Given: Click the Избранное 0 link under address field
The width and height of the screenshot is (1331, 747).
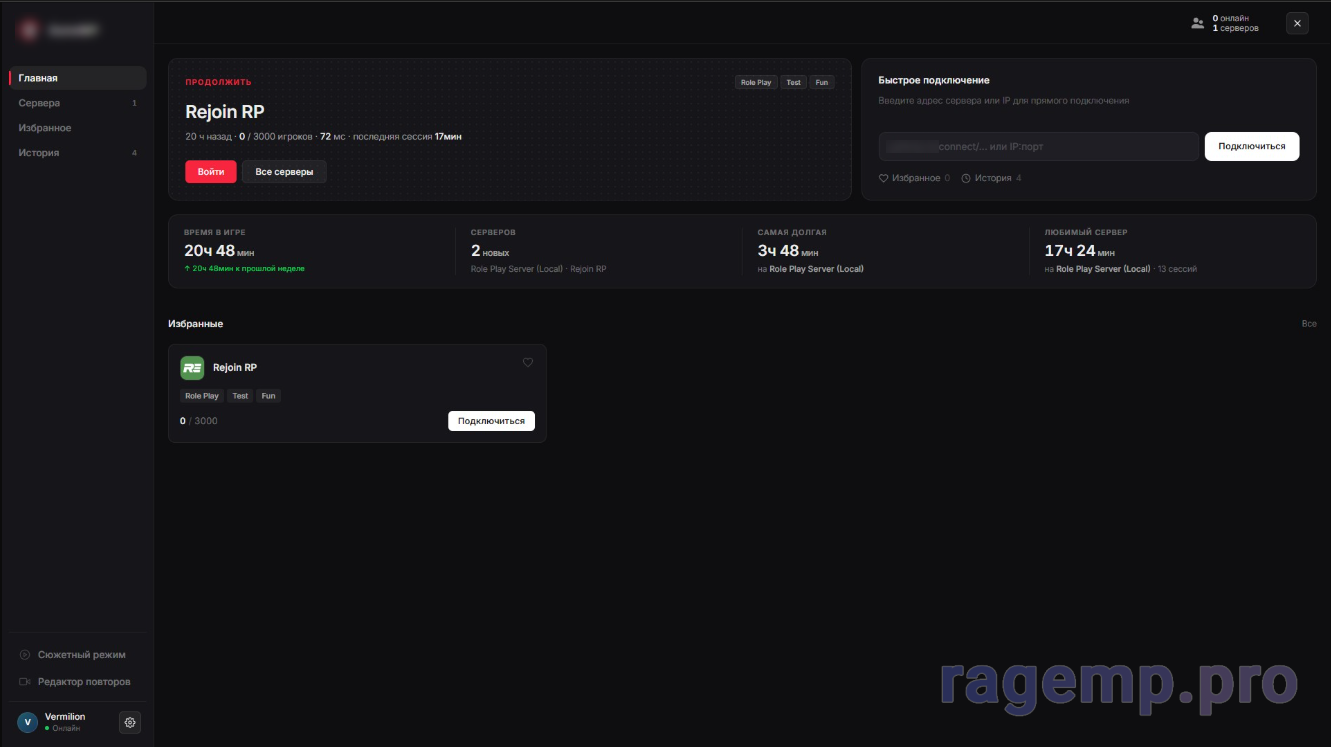Looking at the screenshot, I should (914, 178).
